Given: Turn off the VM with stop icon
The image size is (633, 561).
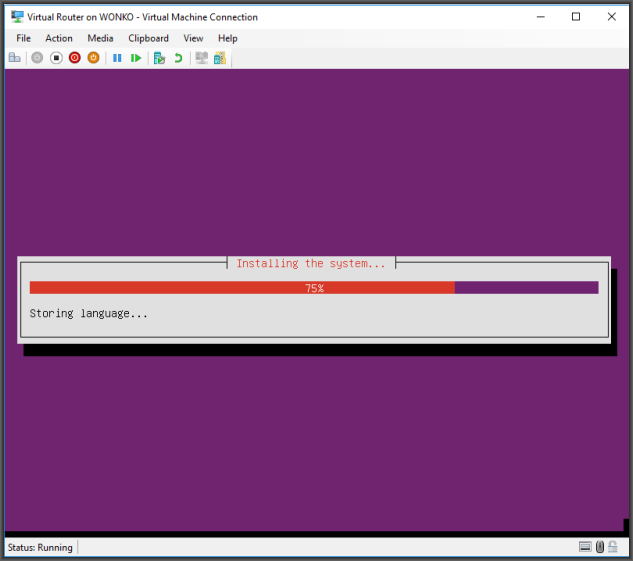Looking at the screenshot, I should tap(56, 58).
